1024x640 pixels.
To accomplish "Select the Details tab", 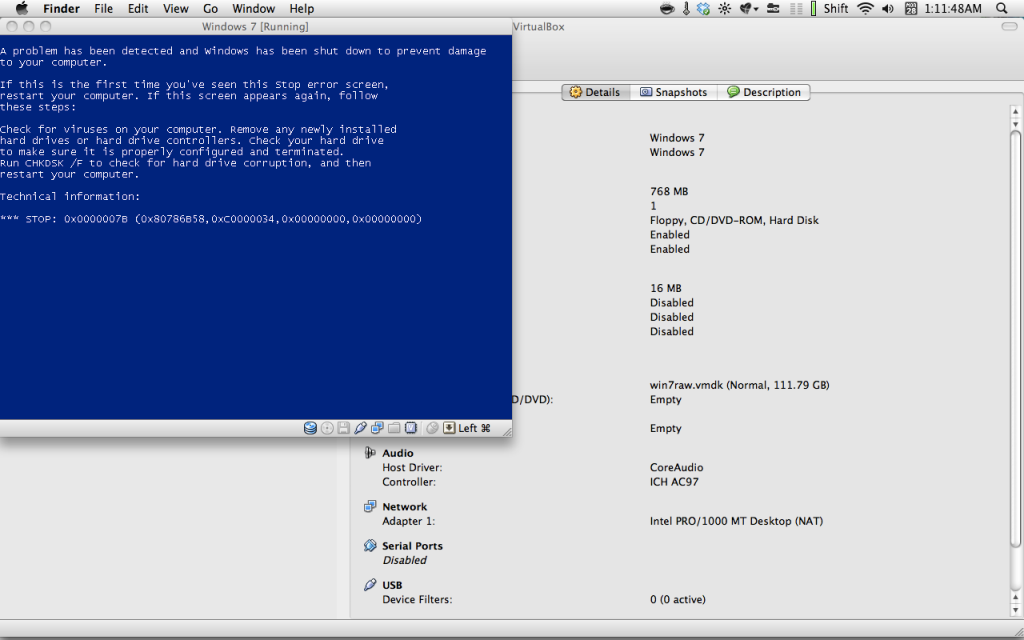I will coord(595,92).
